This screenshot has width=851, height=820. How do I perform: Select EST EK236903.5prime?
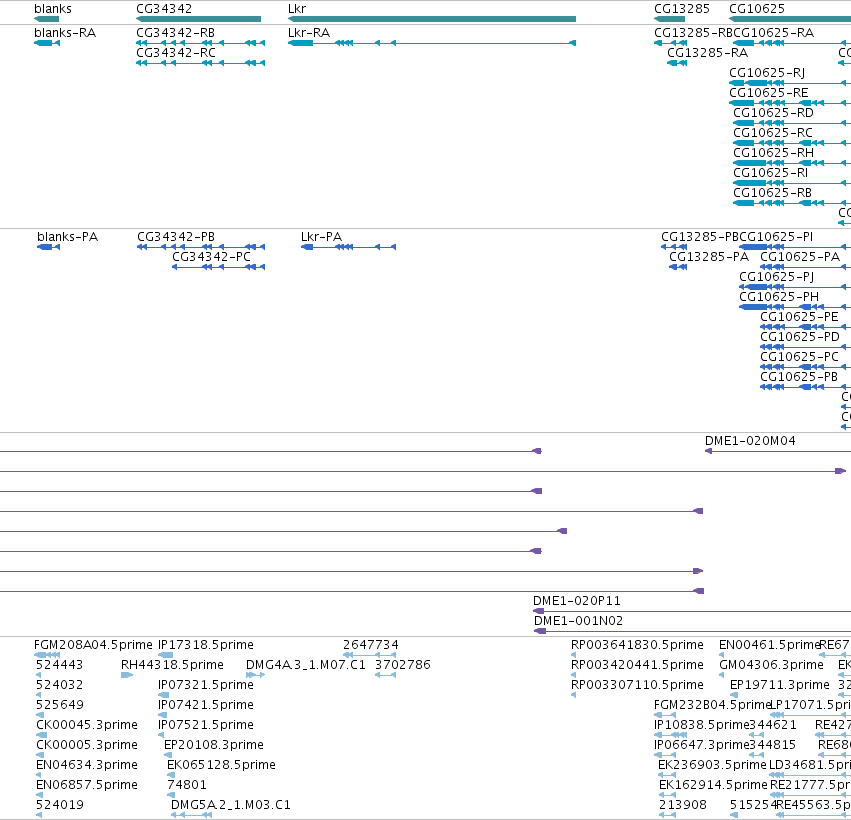point(712,766)
